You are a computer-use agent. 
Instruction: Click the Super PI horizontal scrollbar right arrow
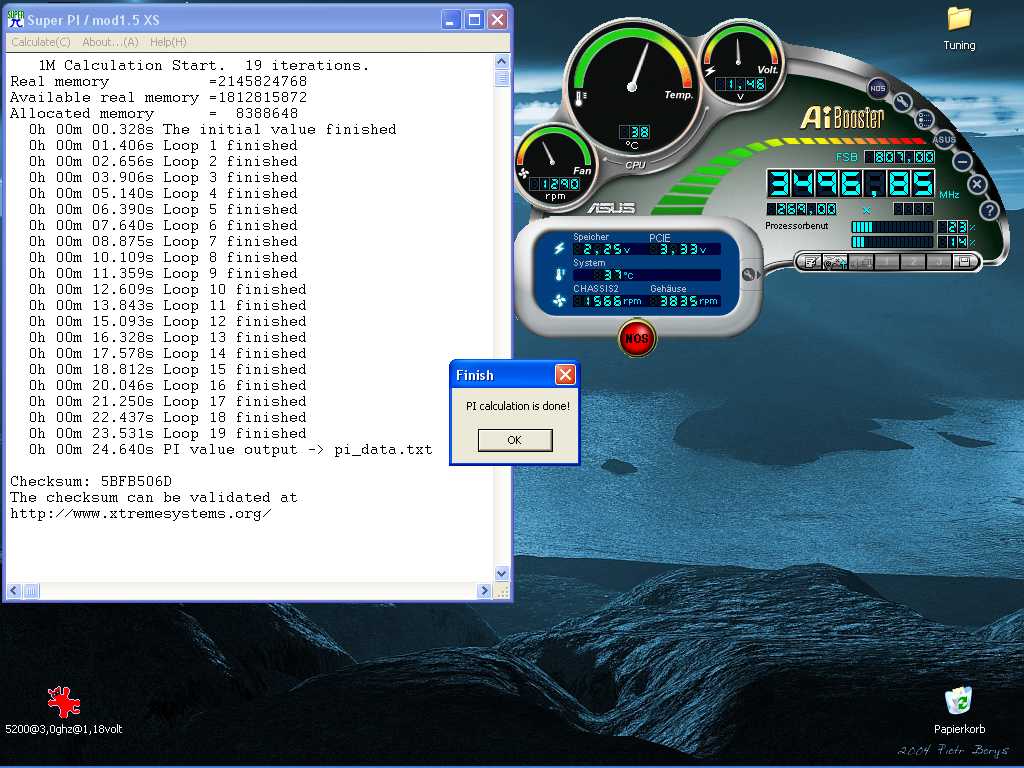(484, 590)
